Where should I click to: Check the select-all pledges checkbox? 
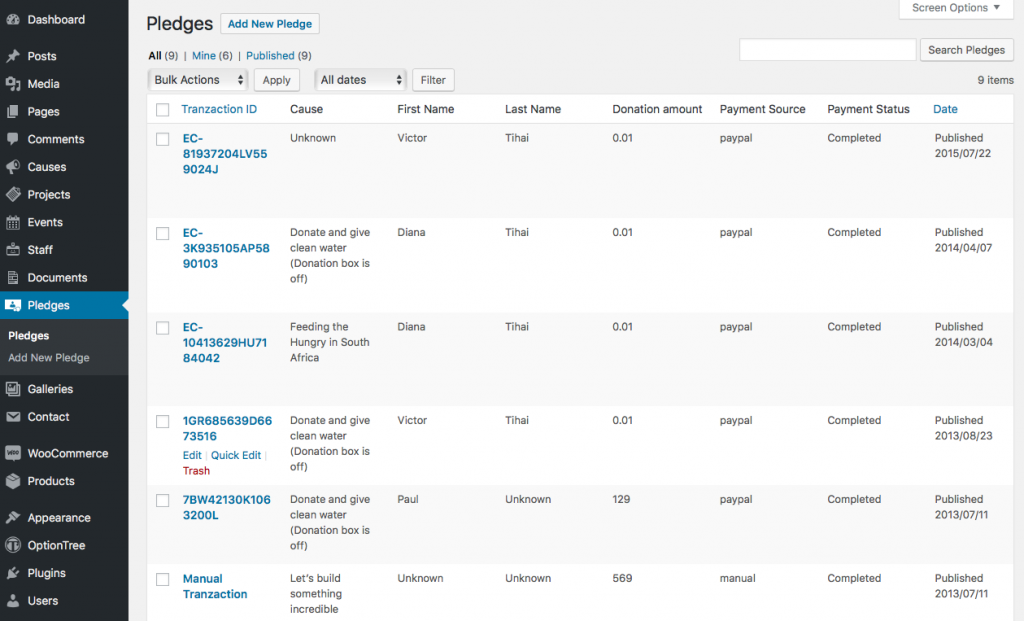163,110
